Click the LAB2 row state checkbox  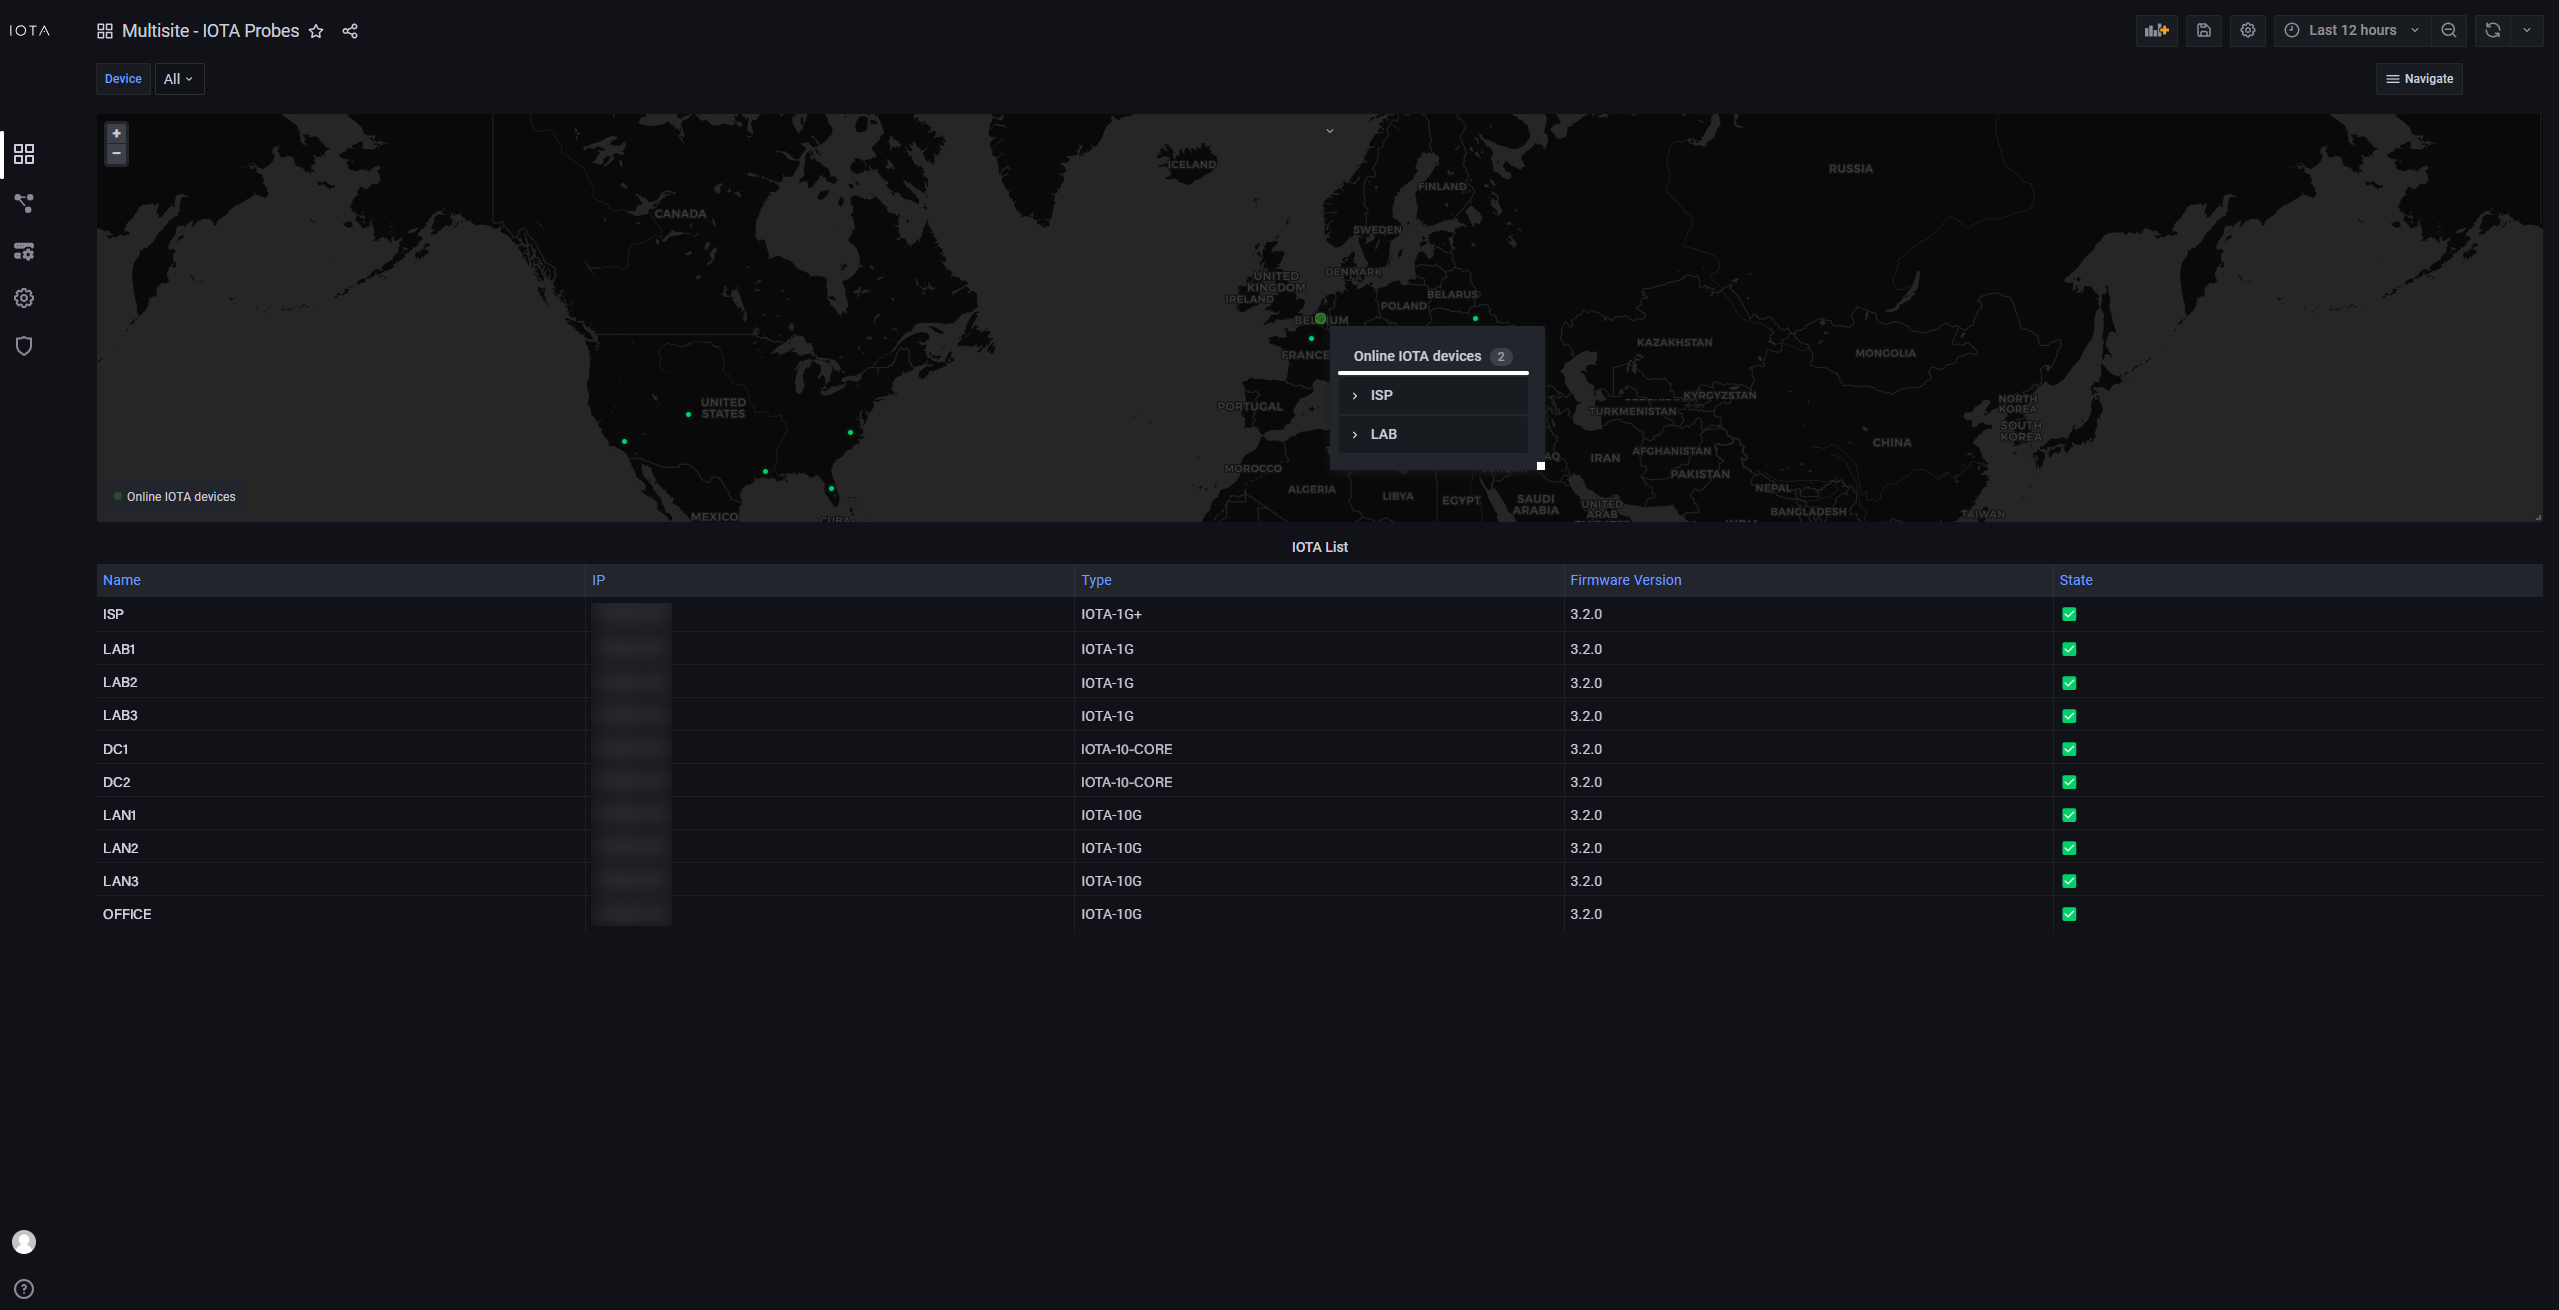click(2069, 683)
